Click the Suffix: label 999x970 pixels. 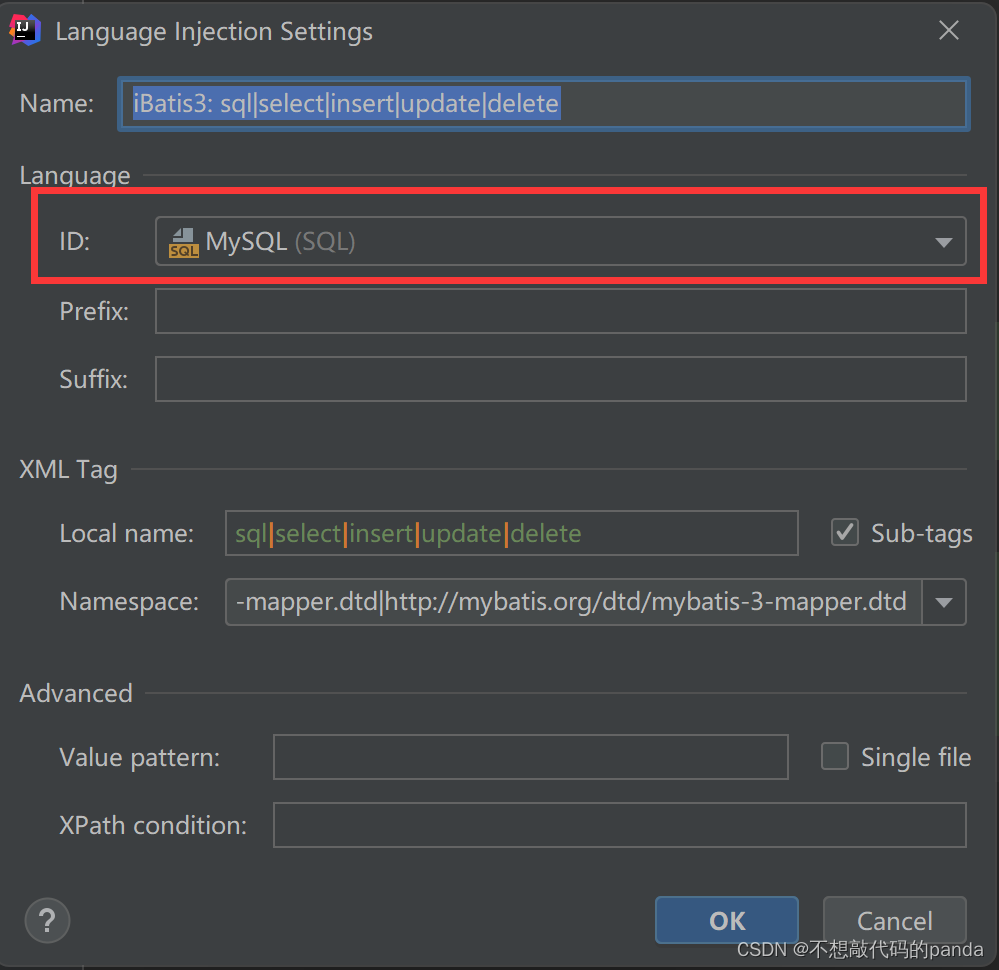pyautogui.click(x=94, y=379)
